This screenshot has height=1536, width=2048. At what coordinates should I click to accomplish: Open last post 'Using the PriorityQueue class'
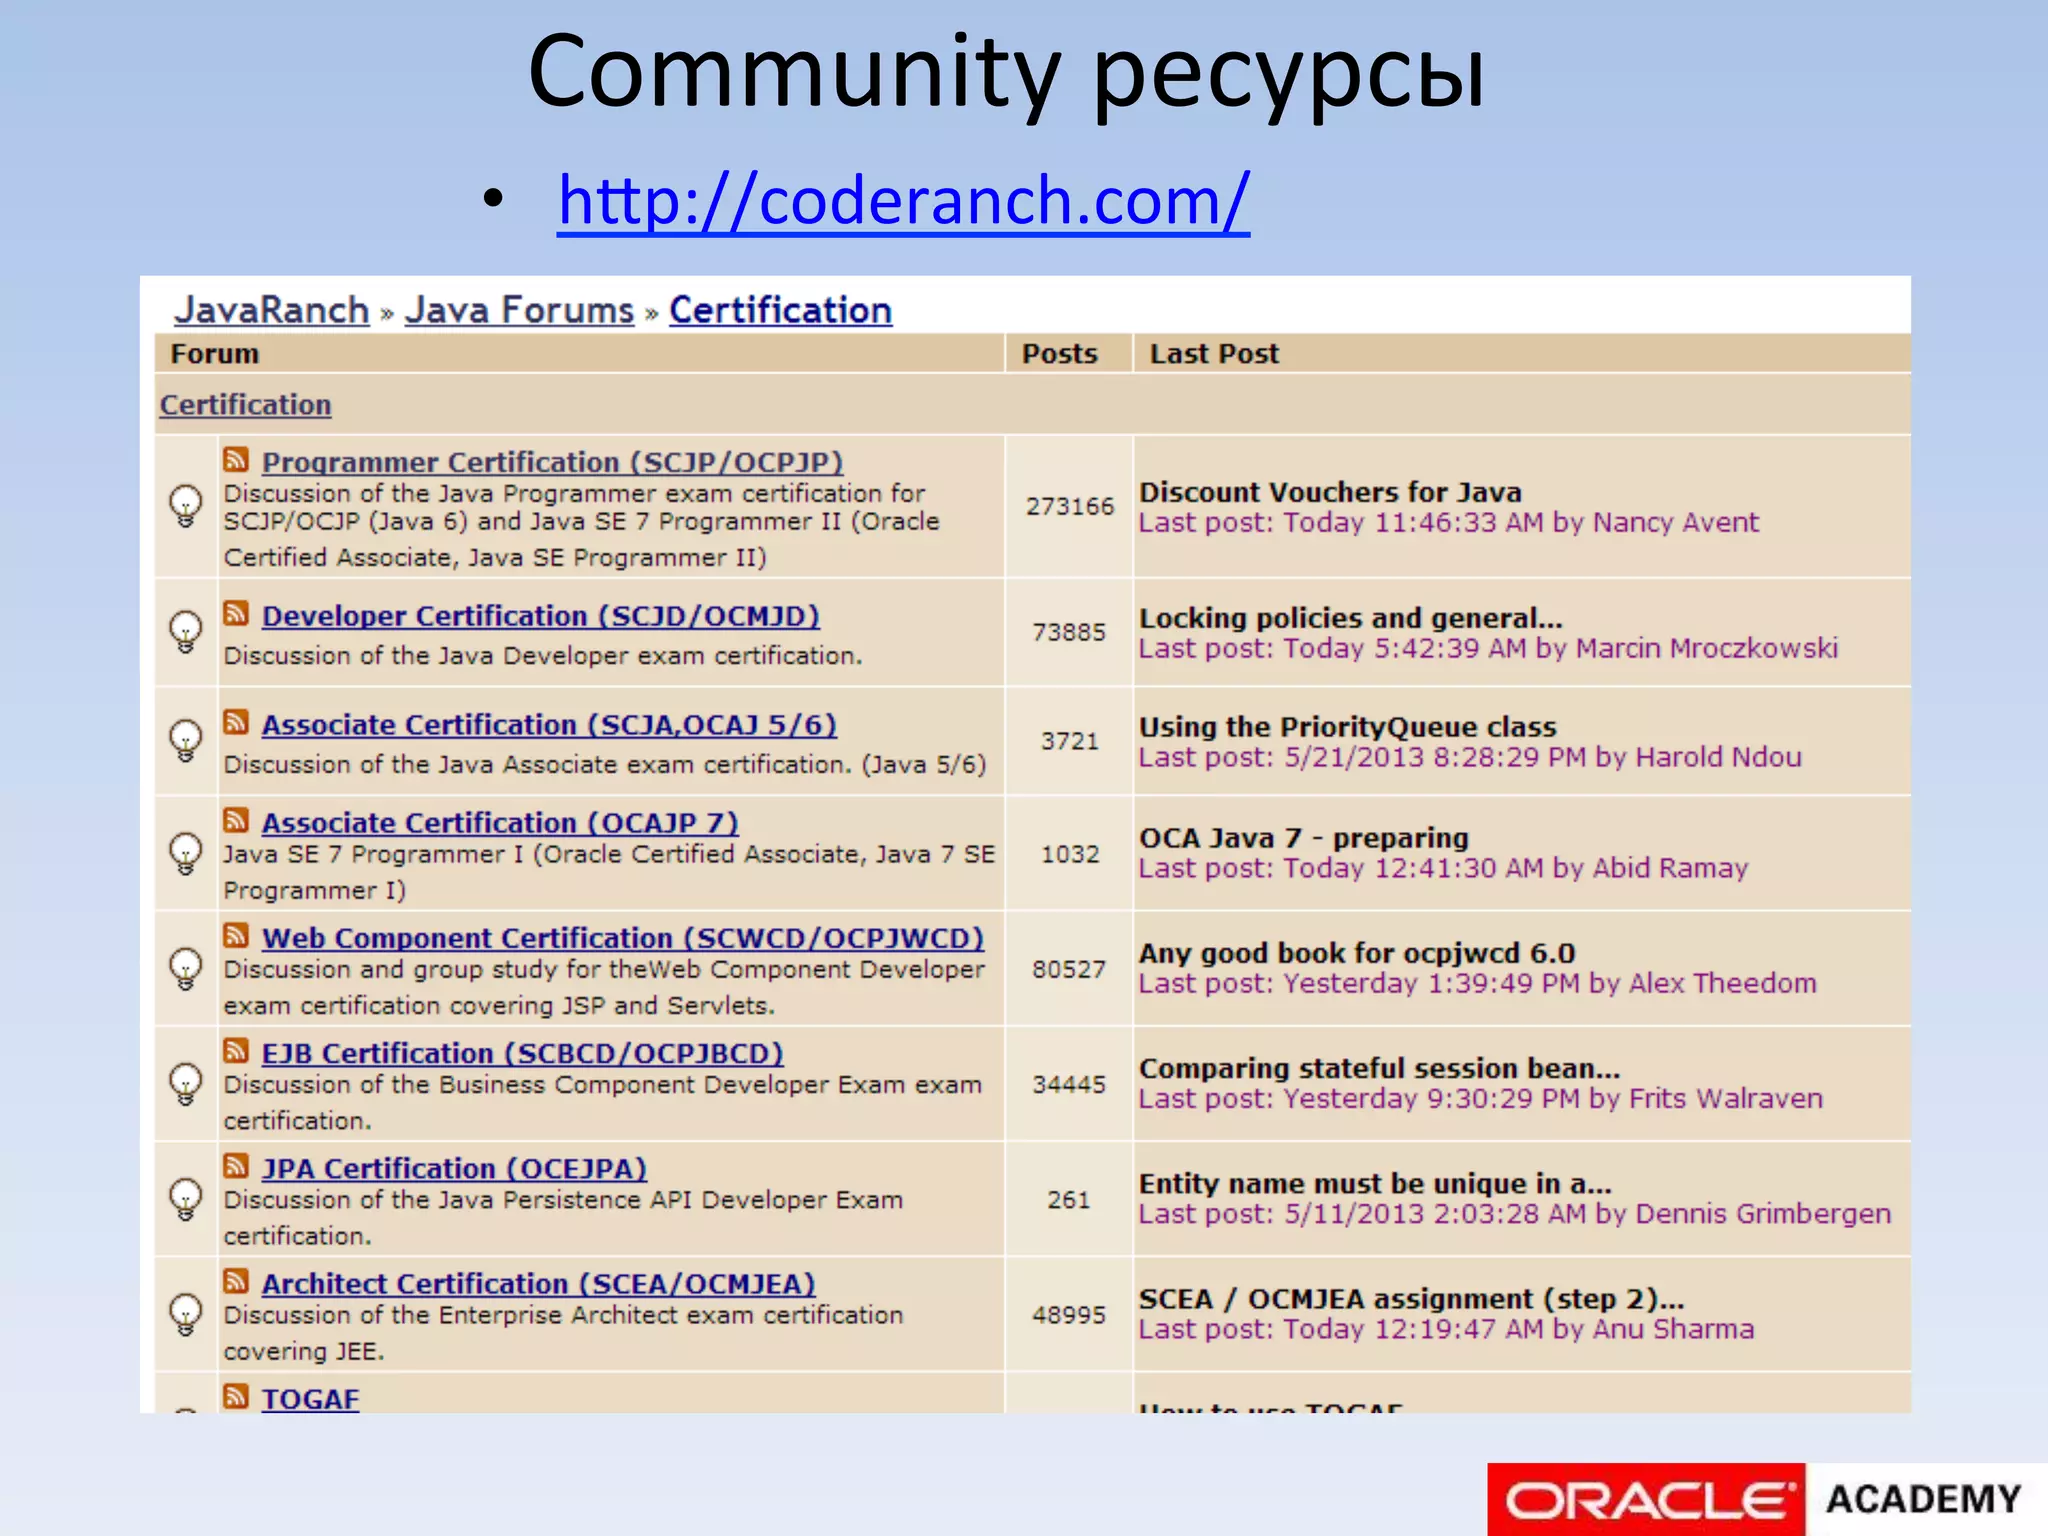point(1348,727)
